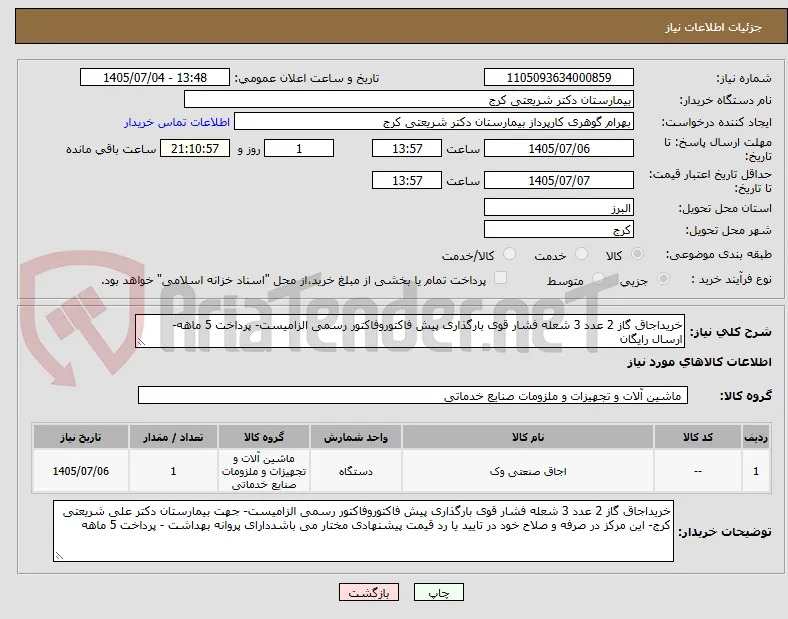Screen dimensions: 788x619
Task: Click the اطلاعات کالاهای مورد نیاز heading
Action: pyautogui.click(x=699, y=362)
